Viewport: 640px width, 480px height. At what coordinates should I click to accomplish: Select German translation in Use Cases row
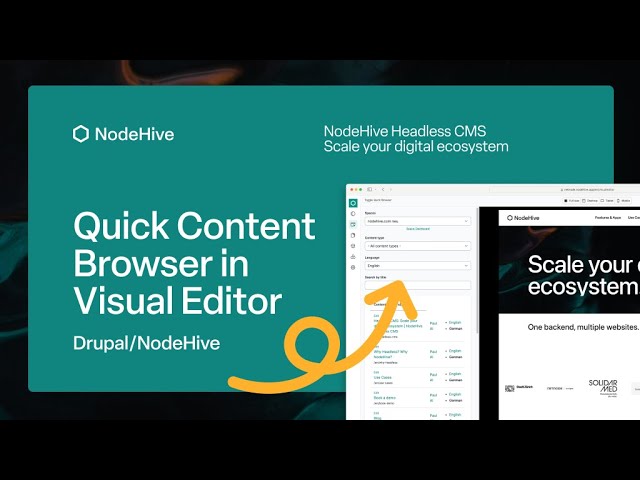[456, 380]
